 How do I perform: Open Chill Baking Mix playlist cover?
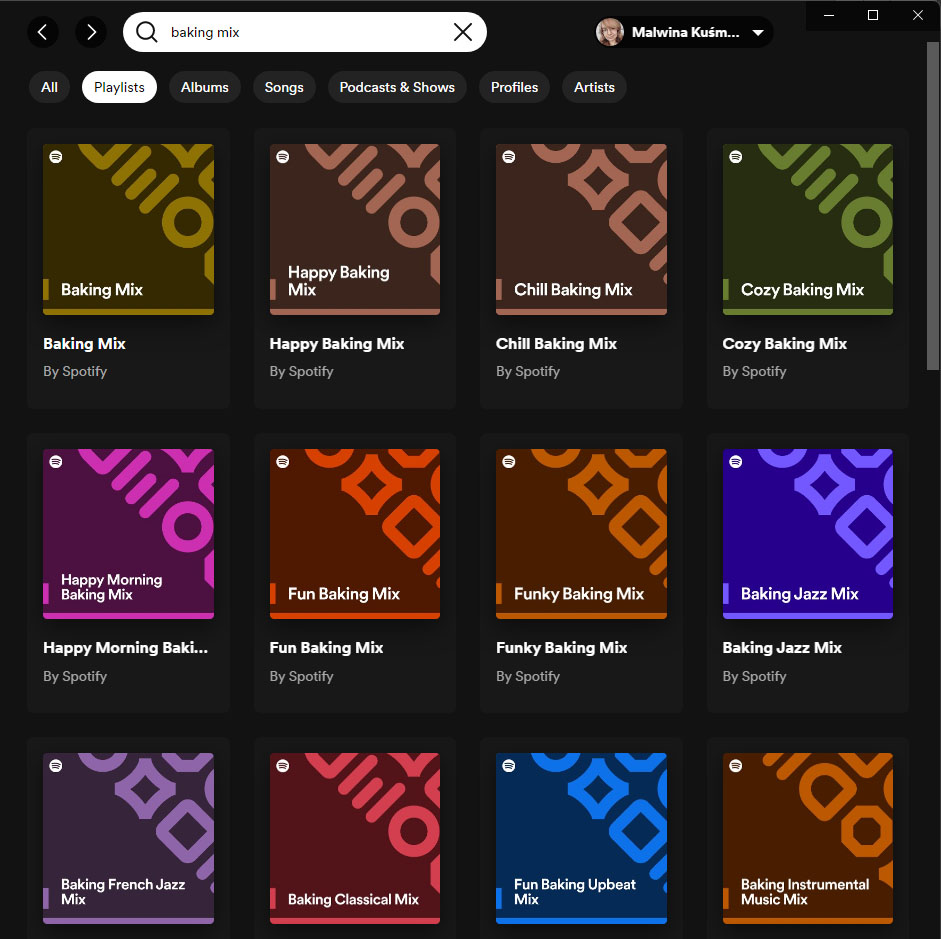582,229
